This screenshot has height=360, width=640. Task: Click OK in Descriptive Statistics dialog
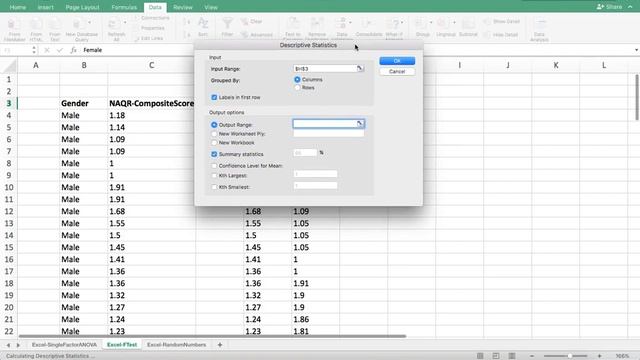point(397,61)
